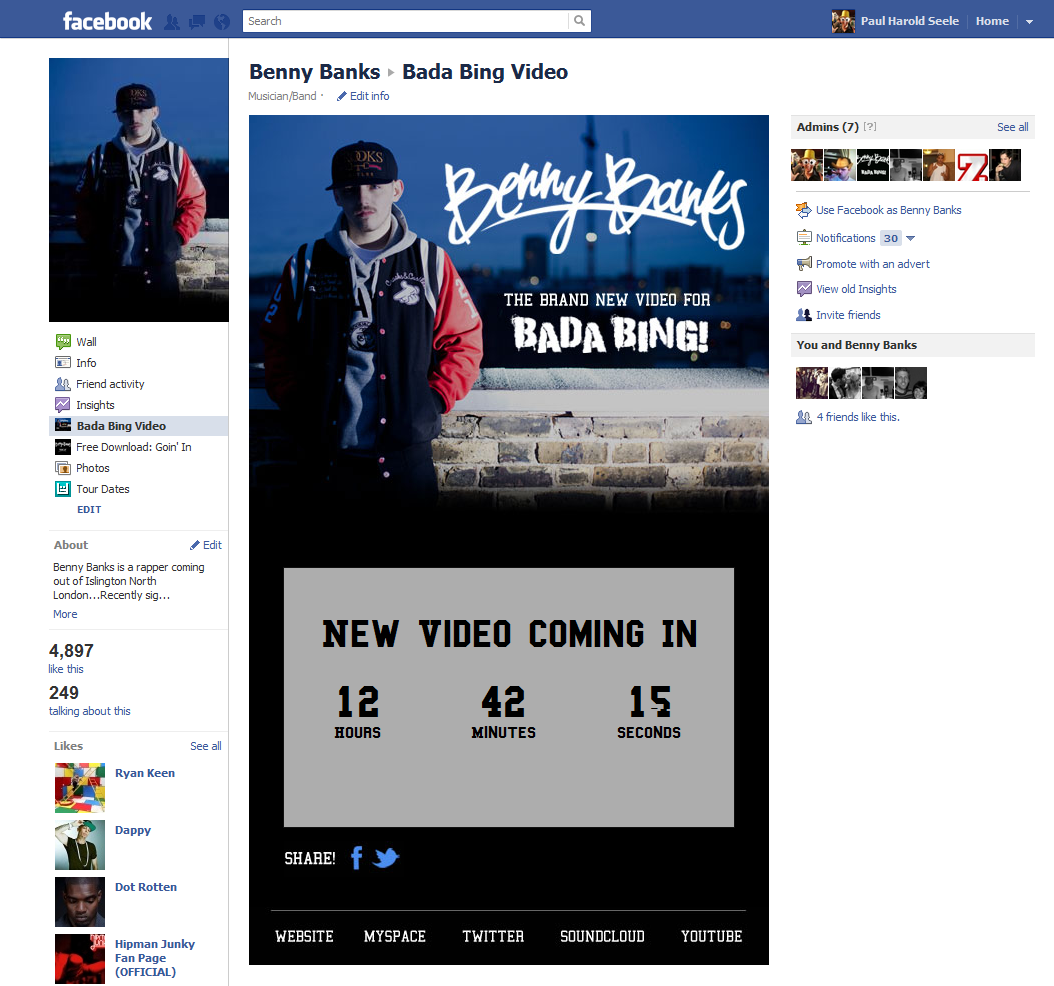Click the Invite friends people icon

804,315
